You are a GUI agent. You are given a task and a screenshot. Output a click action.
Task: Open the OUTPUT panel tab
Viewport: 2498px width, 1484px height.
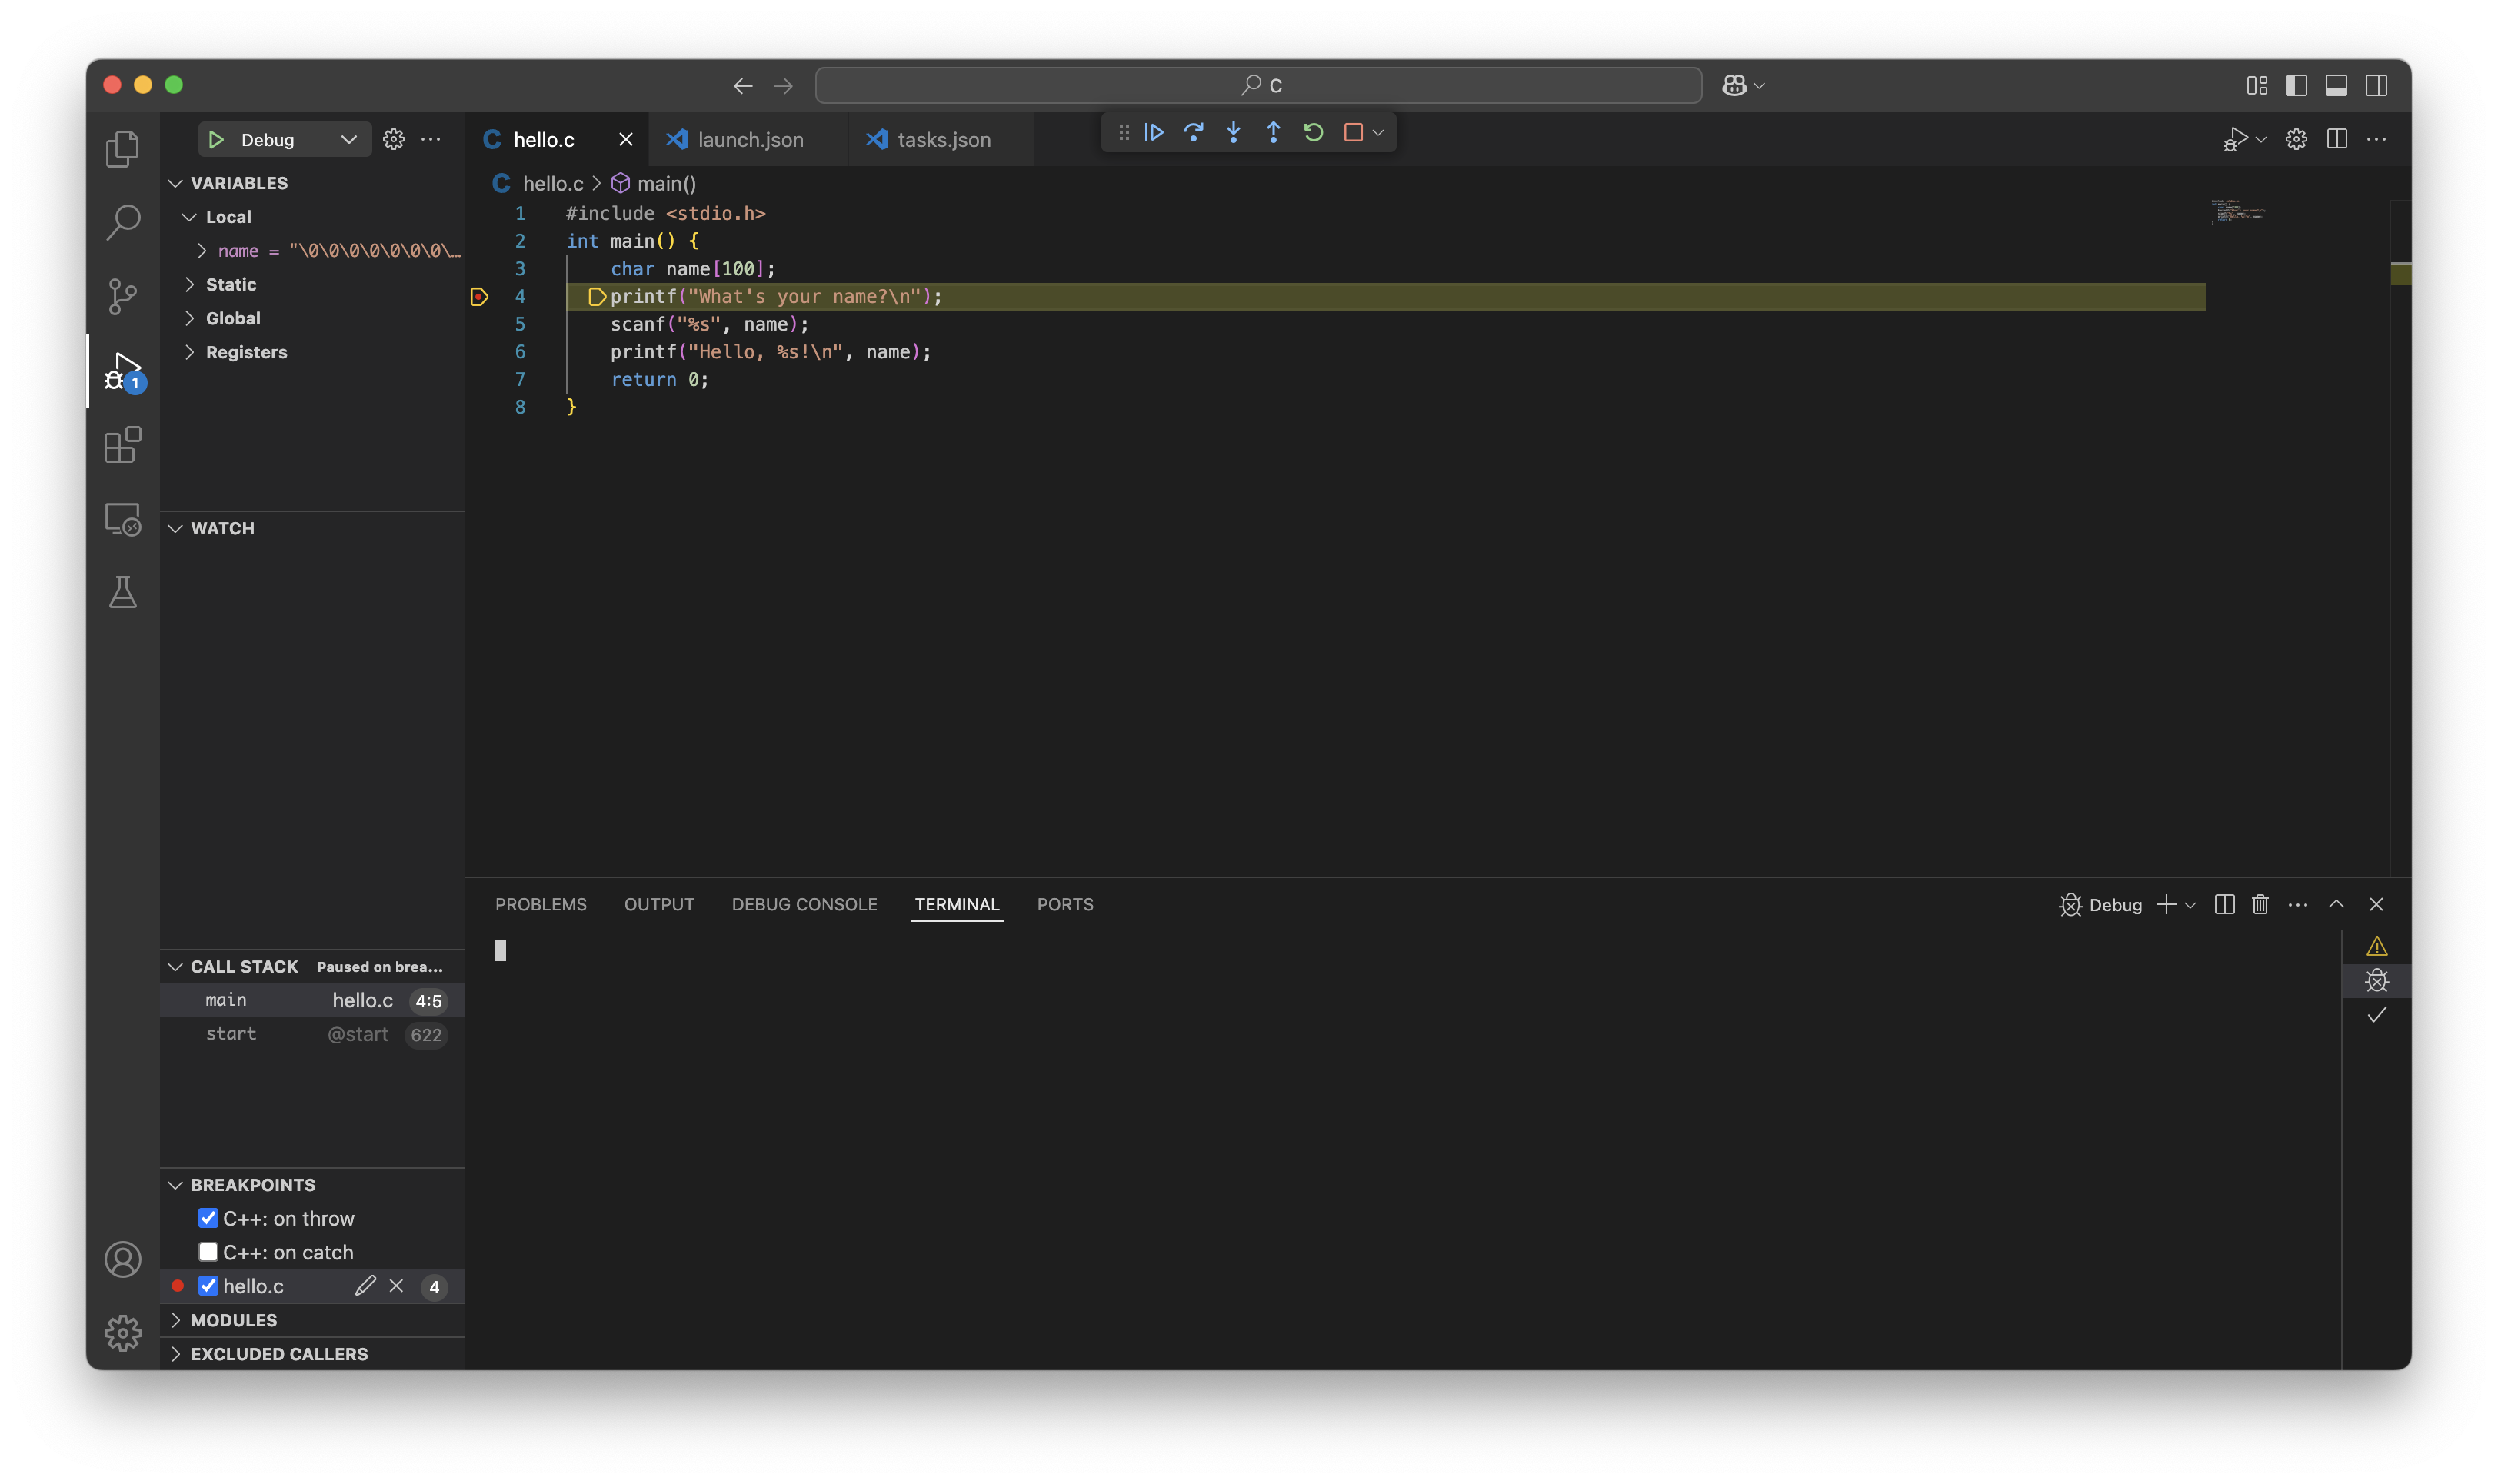659,904
